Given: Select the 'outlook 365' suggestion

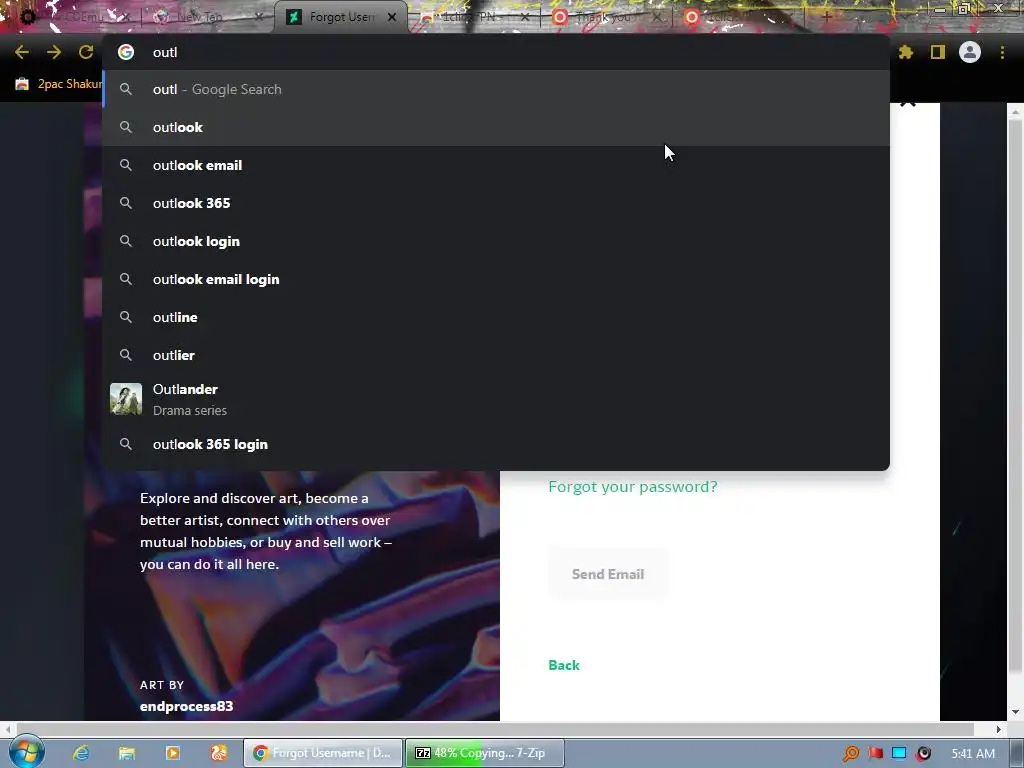Looking at the screenshot, I should click(x=496, y=203).
